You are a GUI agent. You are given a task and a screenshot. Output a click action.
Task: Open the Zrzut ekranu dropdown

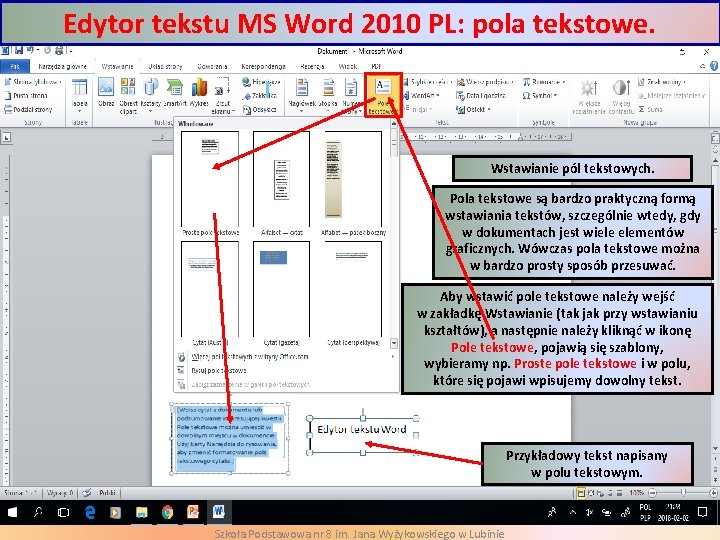click(x=223, y=96)
